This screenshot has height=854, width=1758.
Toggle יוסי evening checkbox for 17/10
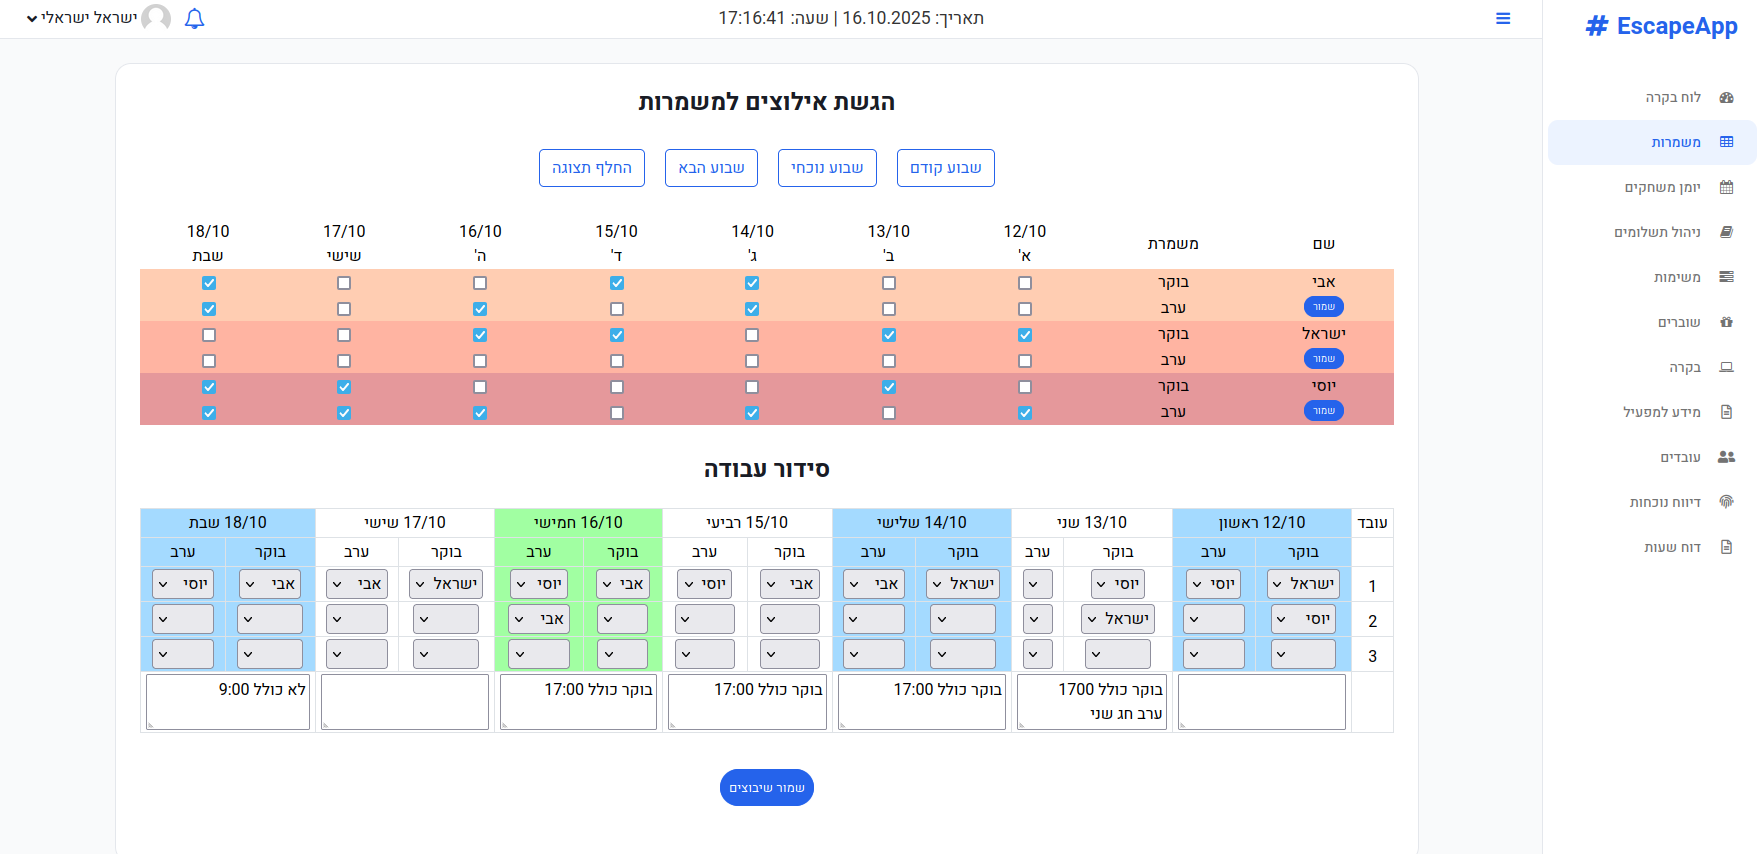[344, 413]
